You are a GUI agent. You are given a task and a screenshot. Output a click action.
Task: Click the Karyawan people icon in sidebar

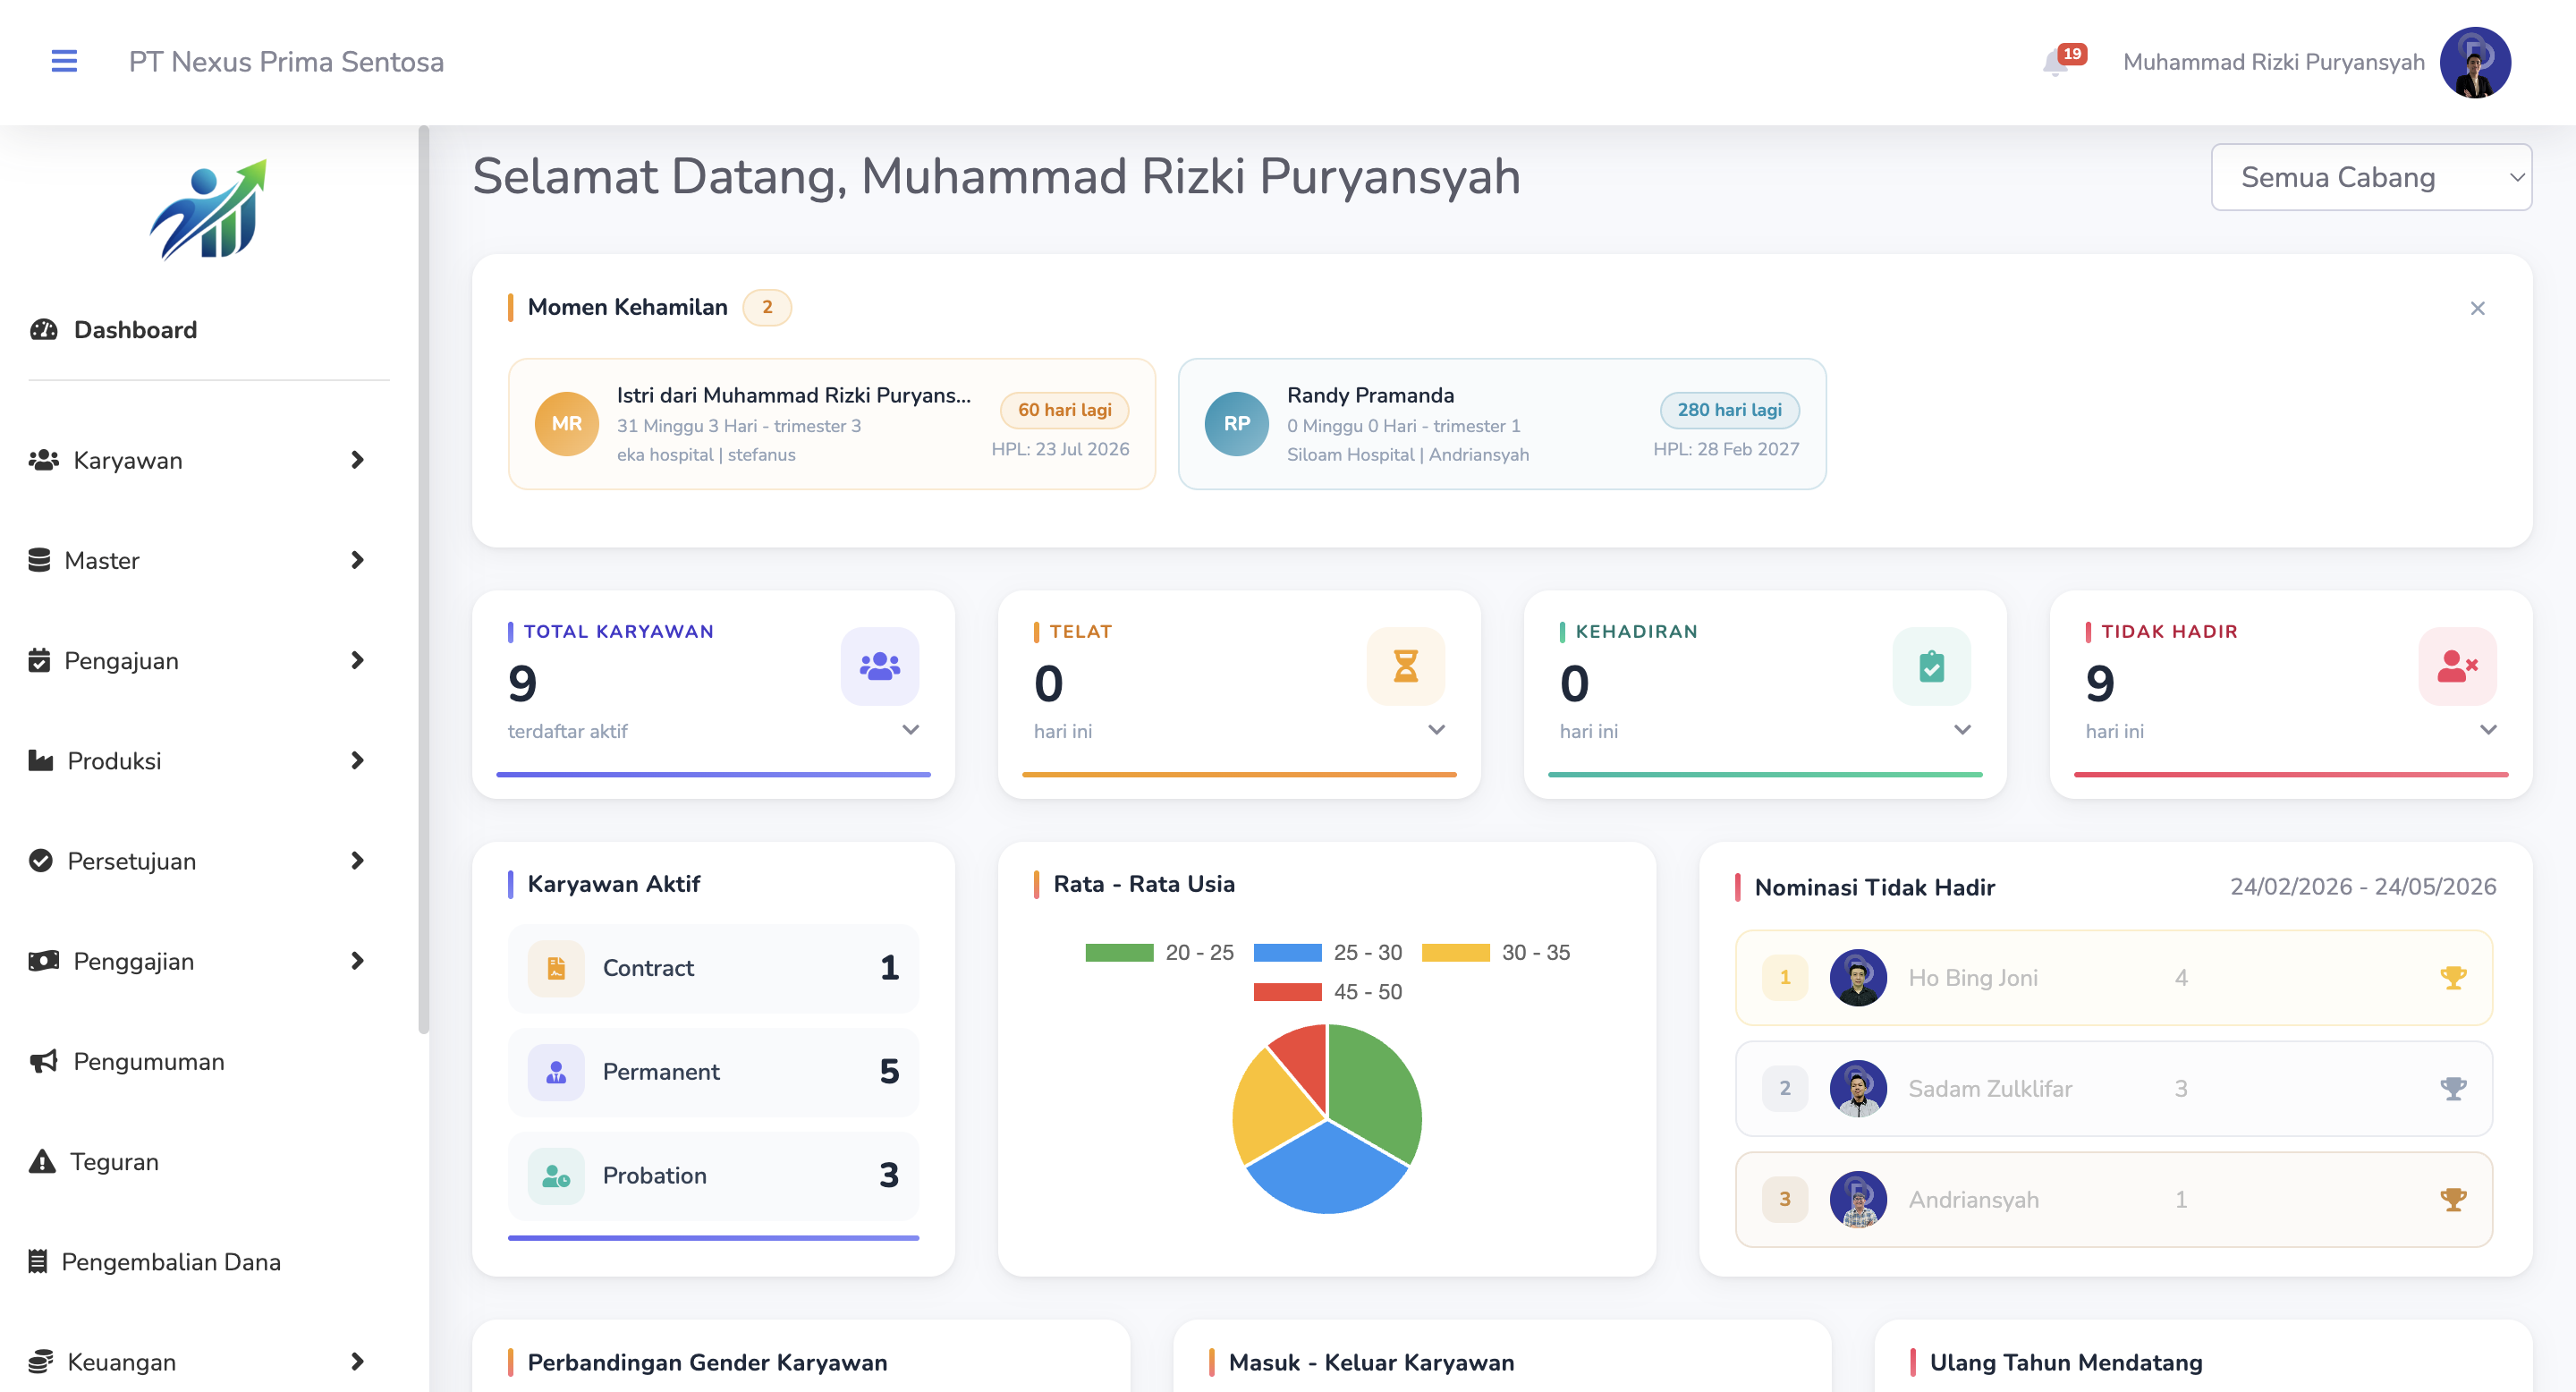point(43,460)
